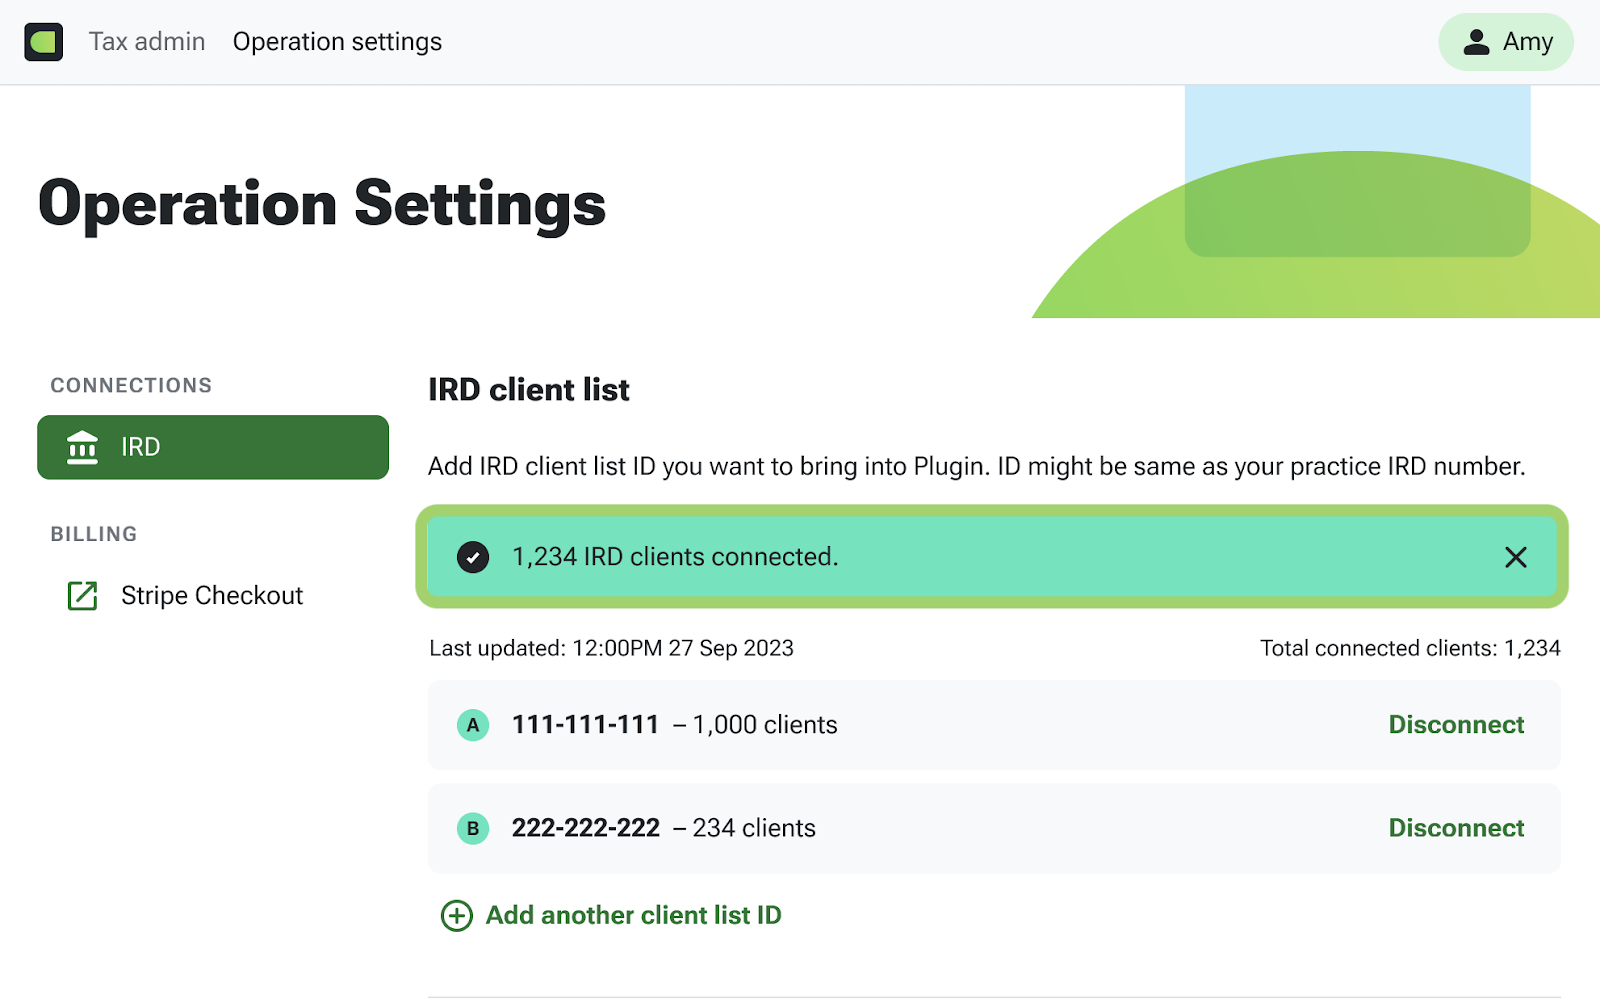Dismiss the IRD clients connected banner
Screen dimensions: 1600x1003
pyautogui.click(x=1515, y=557)
